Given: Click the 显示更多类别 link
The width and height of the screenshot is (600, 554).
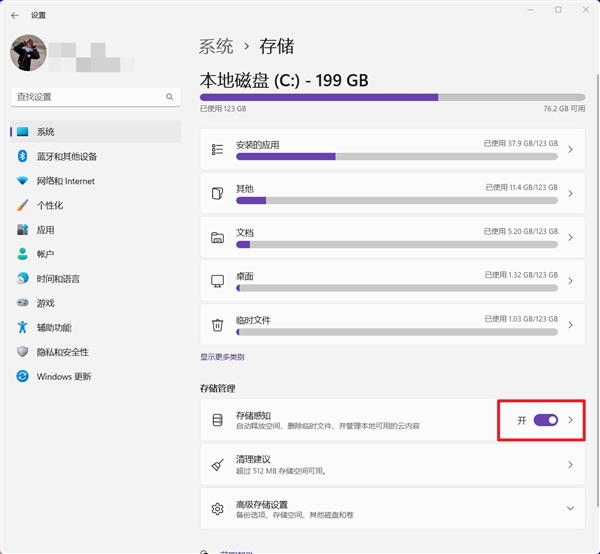Looking at the screenshot, I should [x=222, y=357].
